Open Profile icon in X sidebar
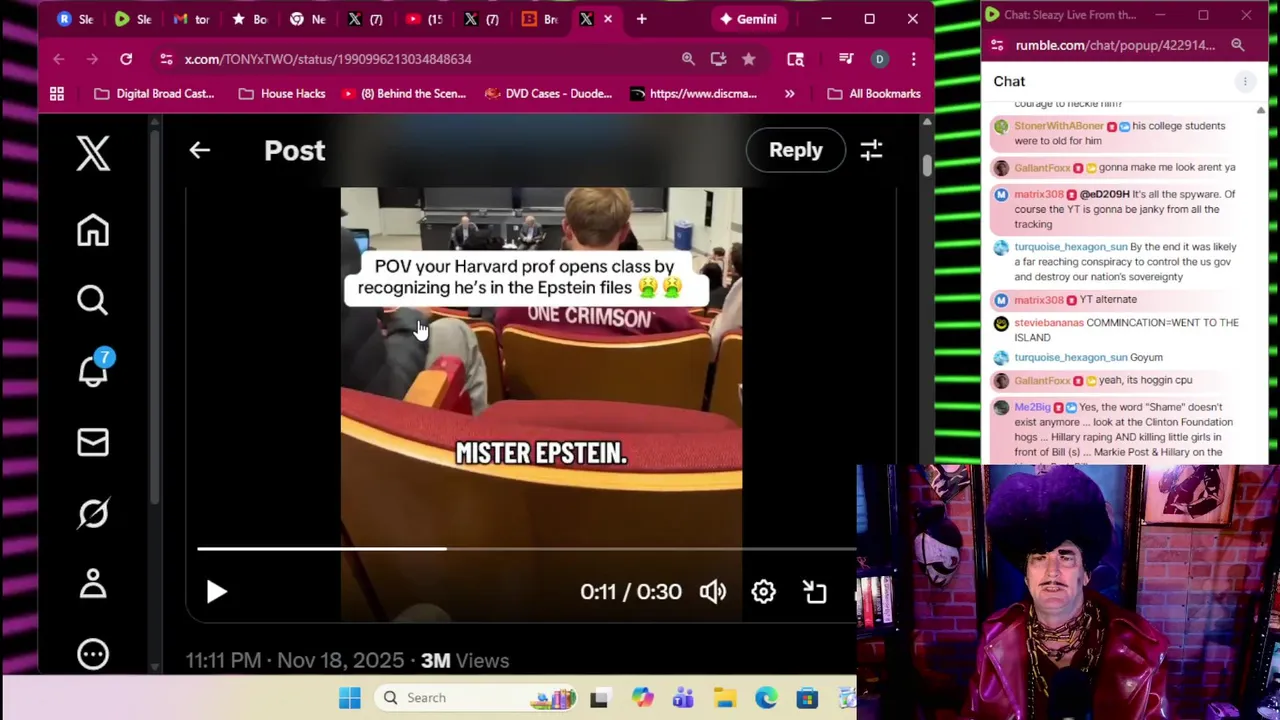Viewport: 1280px width, 720px height. [93, 584]
